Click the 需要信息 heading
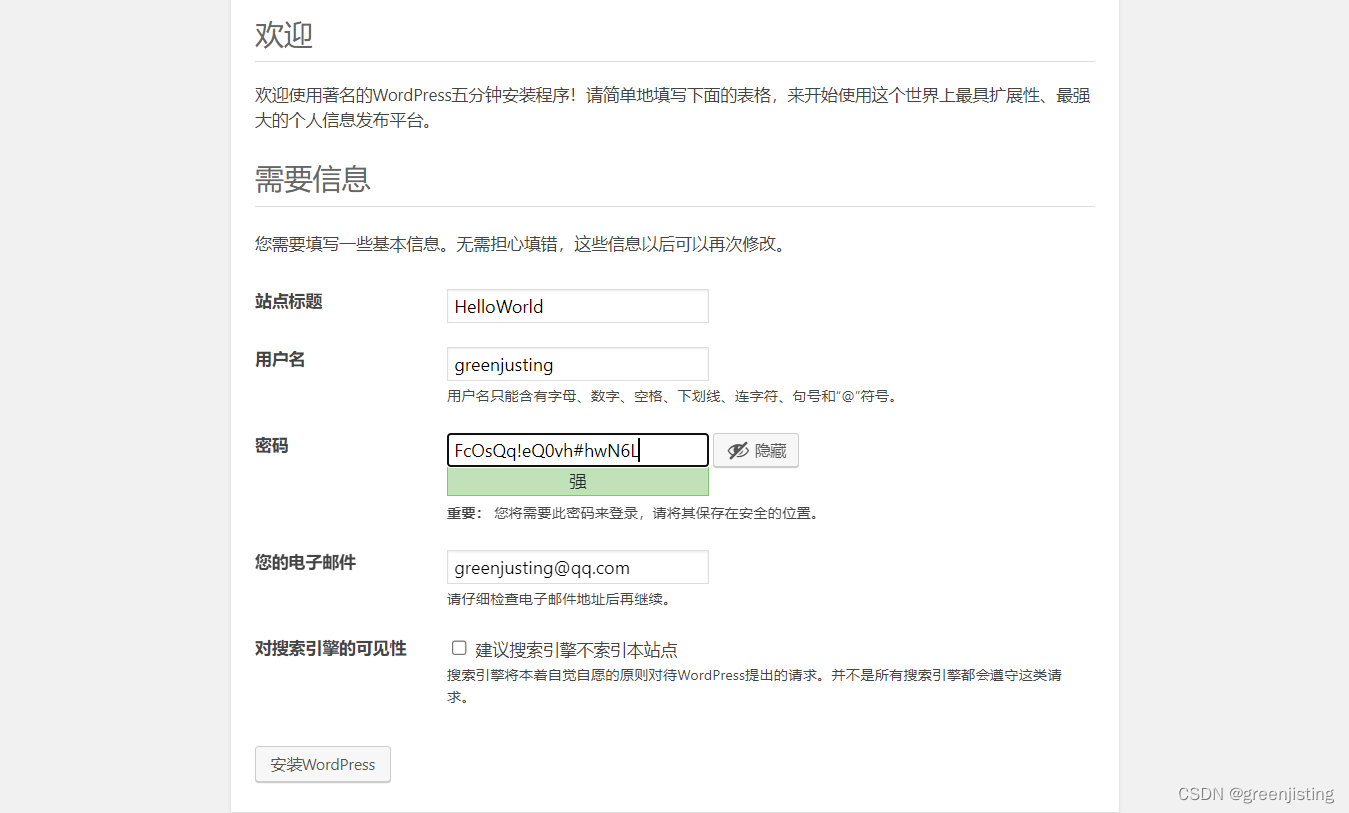The height and width of the screenshot is (813, 1349). (313, 179)
